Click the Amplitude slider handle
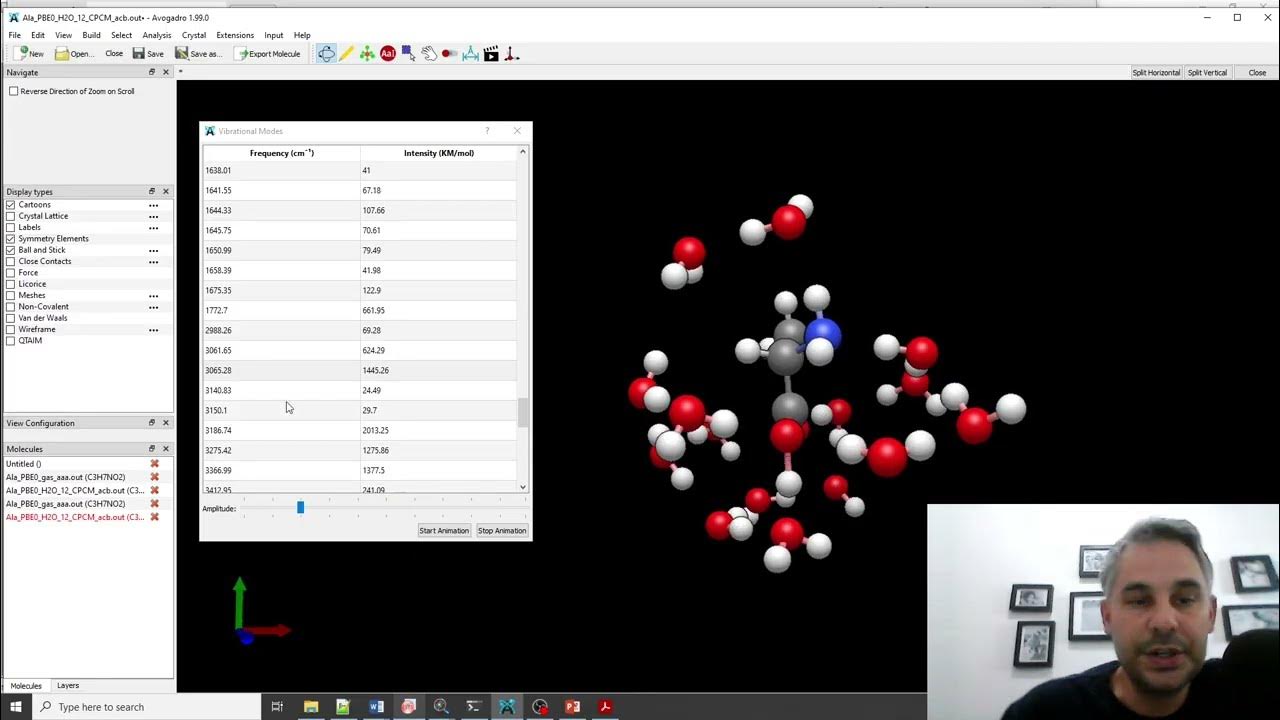Viewport: 1280px width, 720px height. [x=300, y=508]
